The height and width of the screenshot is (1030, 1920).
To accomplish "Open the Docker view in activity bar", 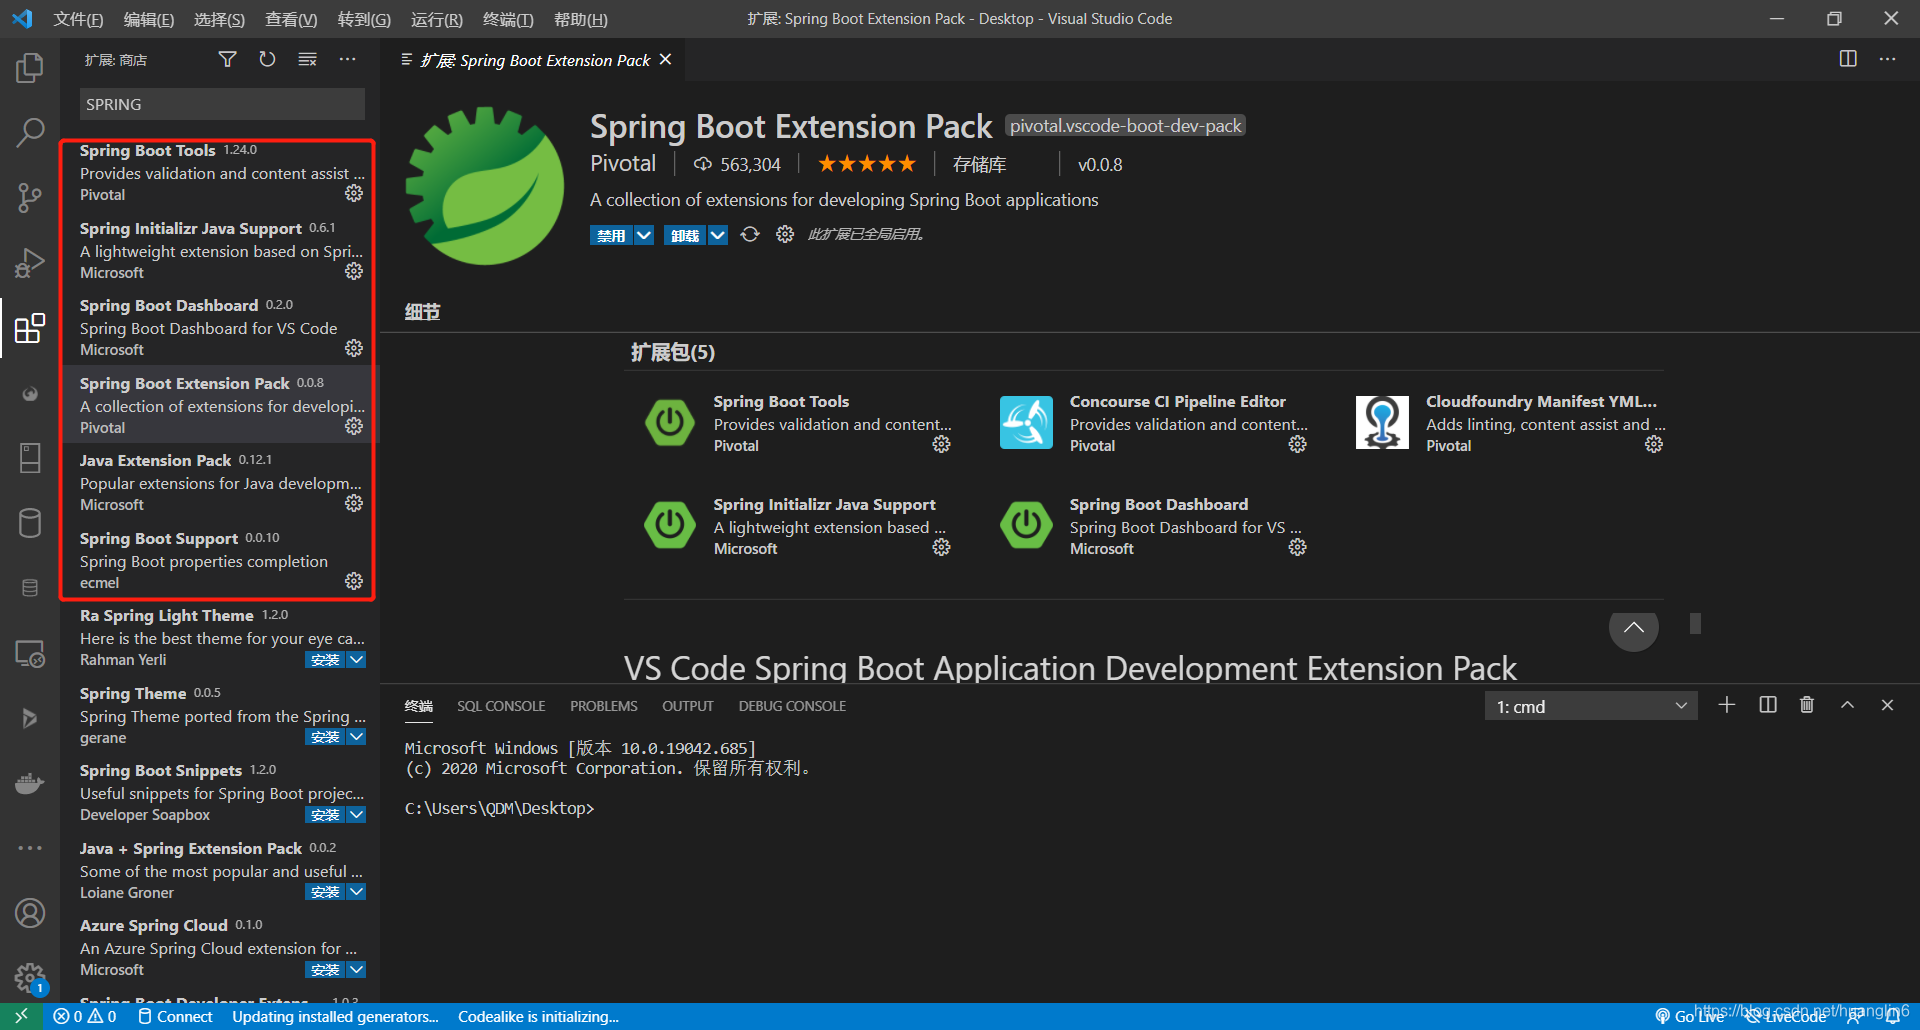I will tap(30, 783).
